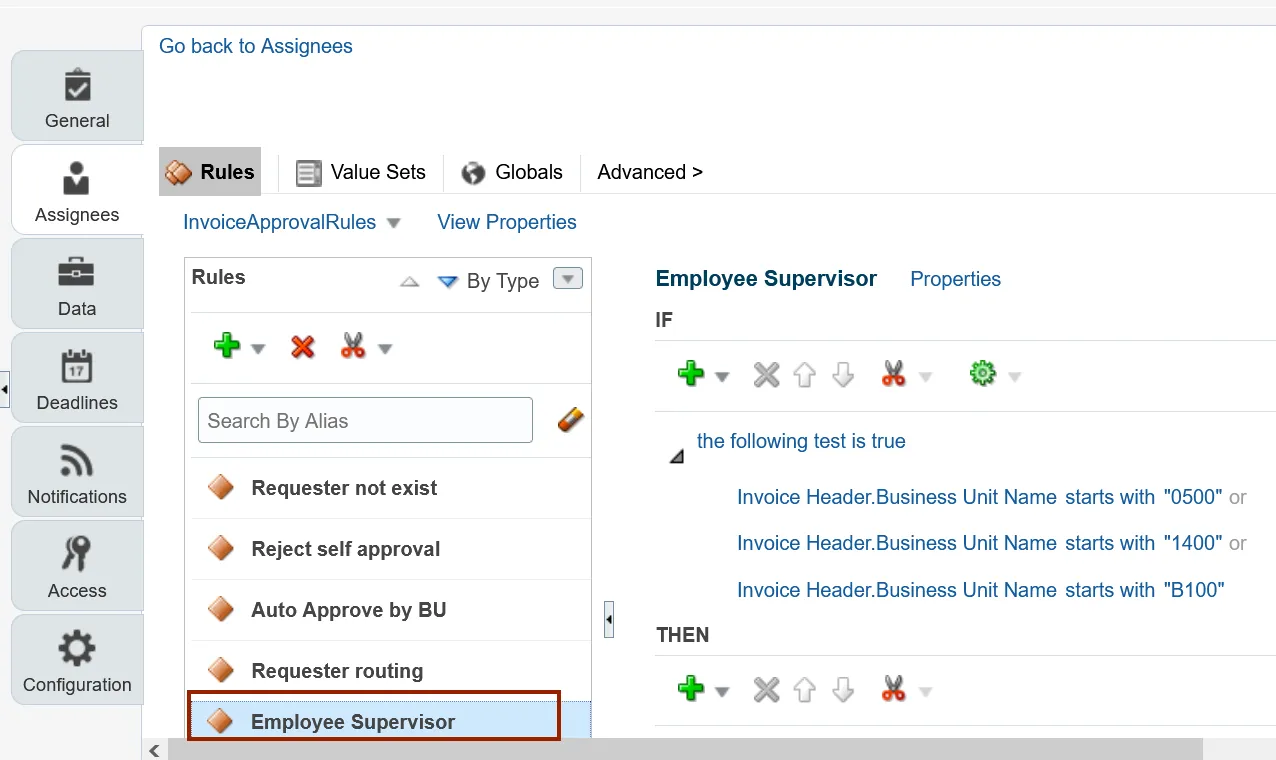Screen dimensions: 1276x760
Task: Click the move up arrow in IF toolbar
Action: point(804,375)
